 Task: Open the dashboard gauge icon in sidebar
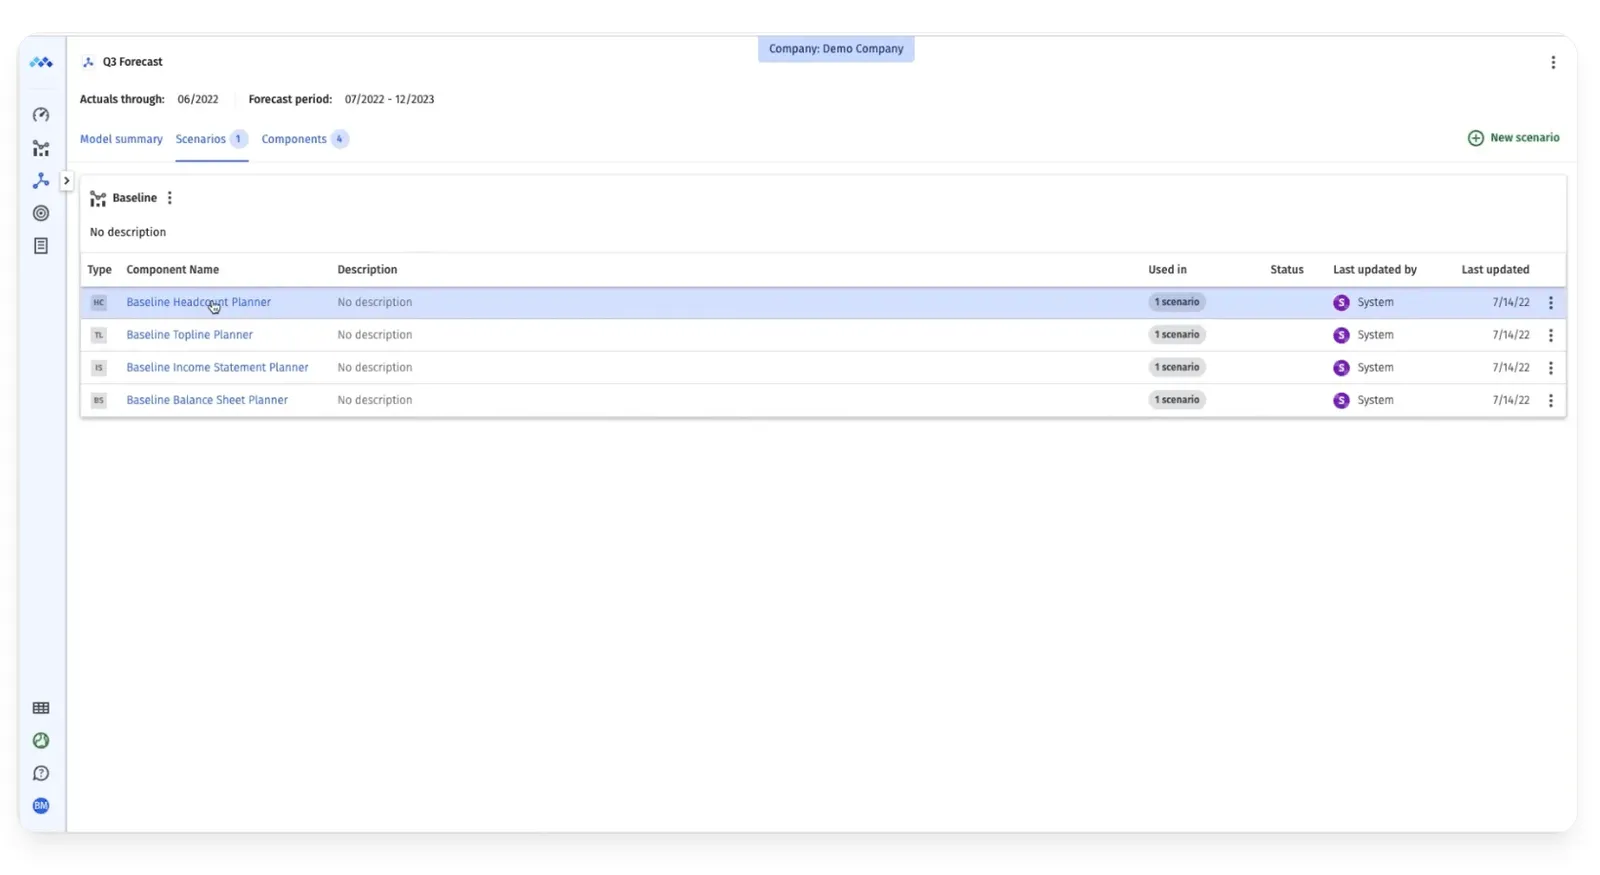[x=41, y=115]
